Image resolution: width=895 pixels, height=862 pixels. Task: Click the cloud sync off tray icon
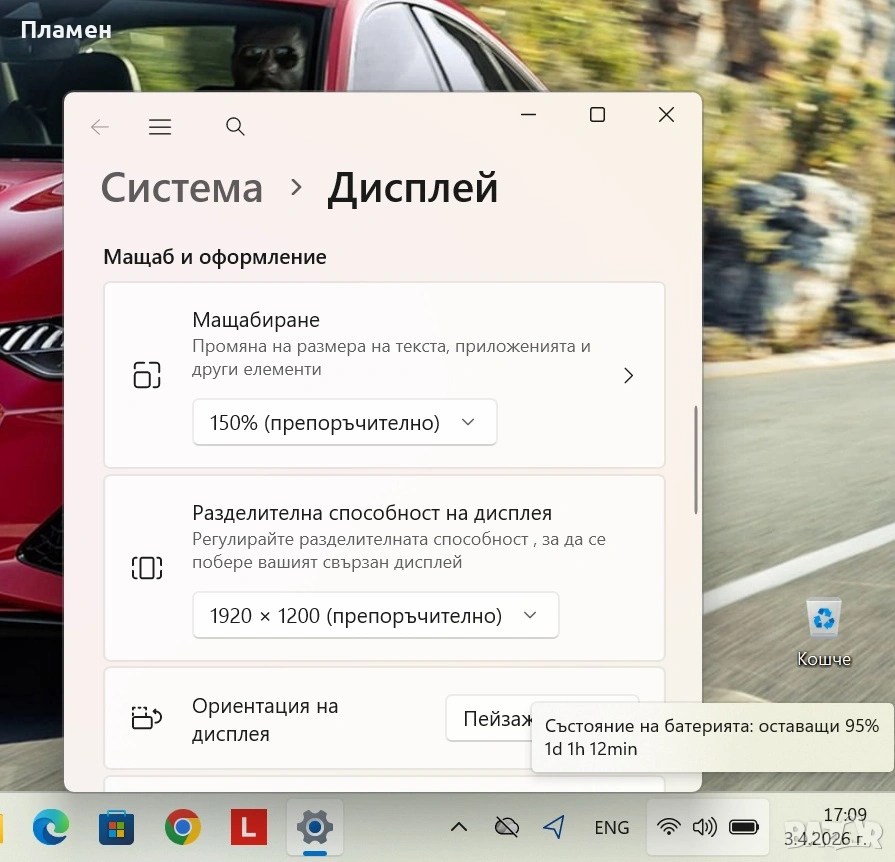(507, 827)
